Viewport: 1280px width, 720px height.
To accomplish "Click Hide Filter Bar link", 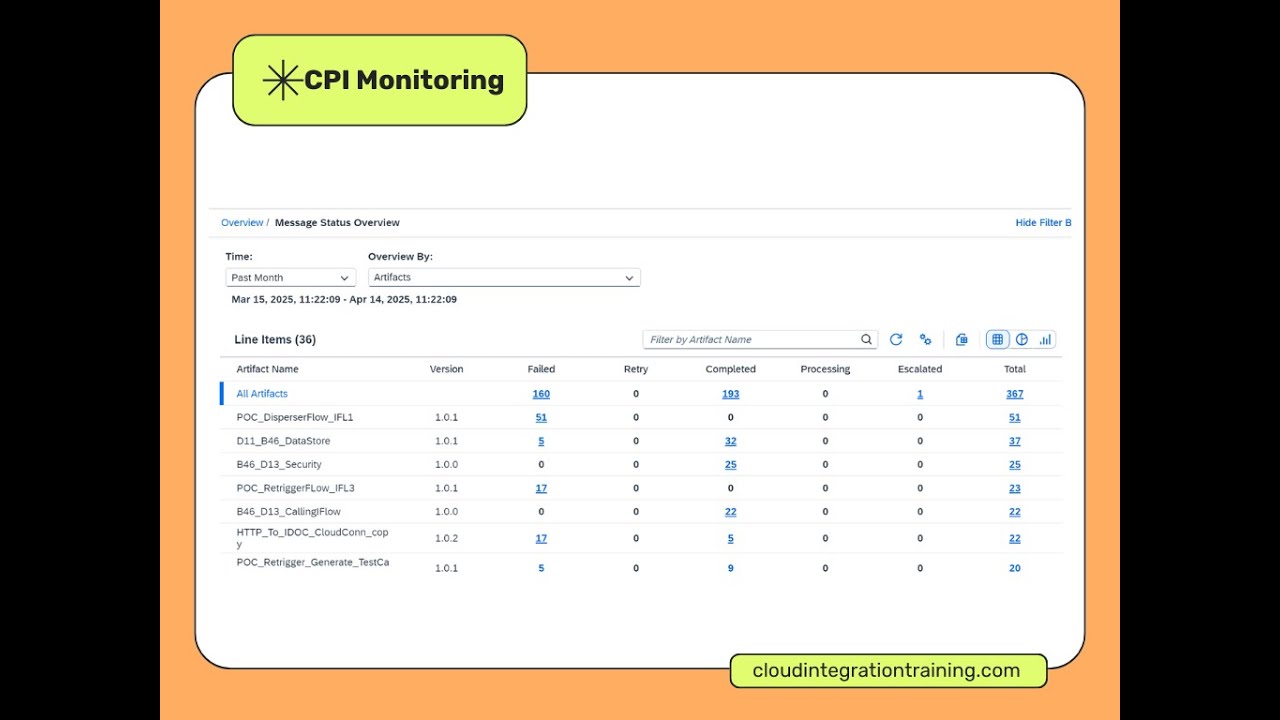I will click(1043, 223).
